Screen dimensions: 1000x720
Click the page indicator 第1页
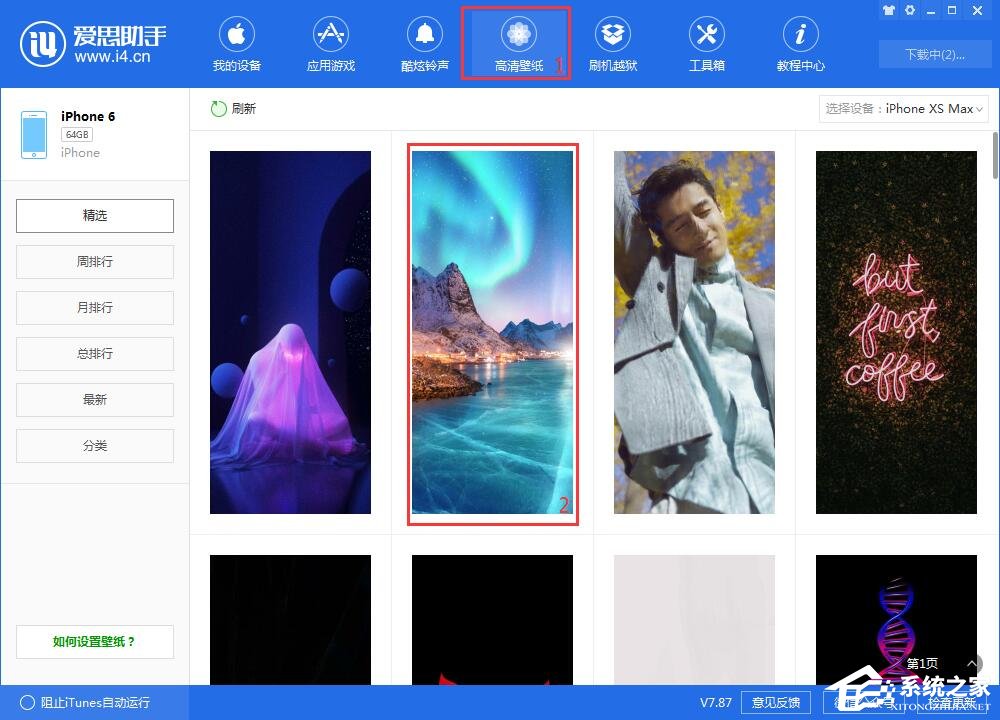click(921, 663)
